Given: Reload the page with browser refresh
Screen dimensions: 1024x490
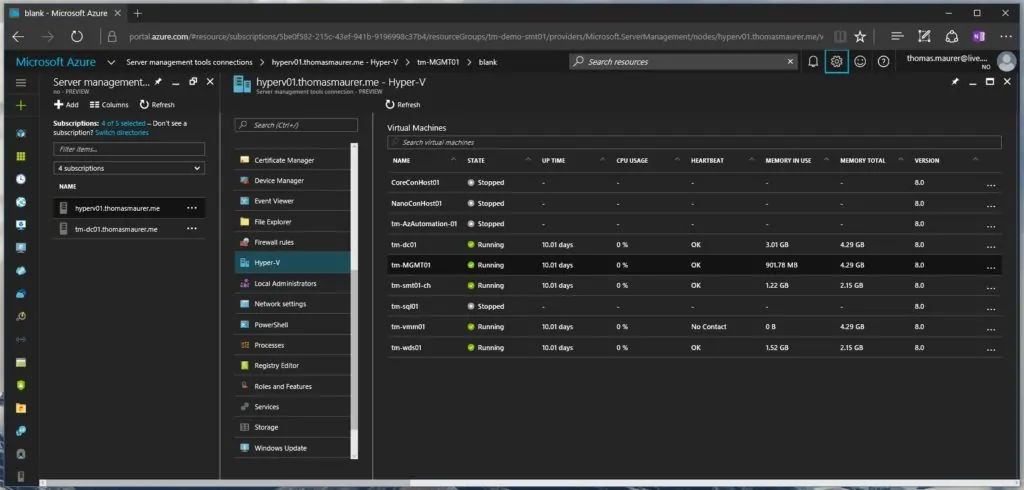Looking at the screenshot, I should coord(76,37).
